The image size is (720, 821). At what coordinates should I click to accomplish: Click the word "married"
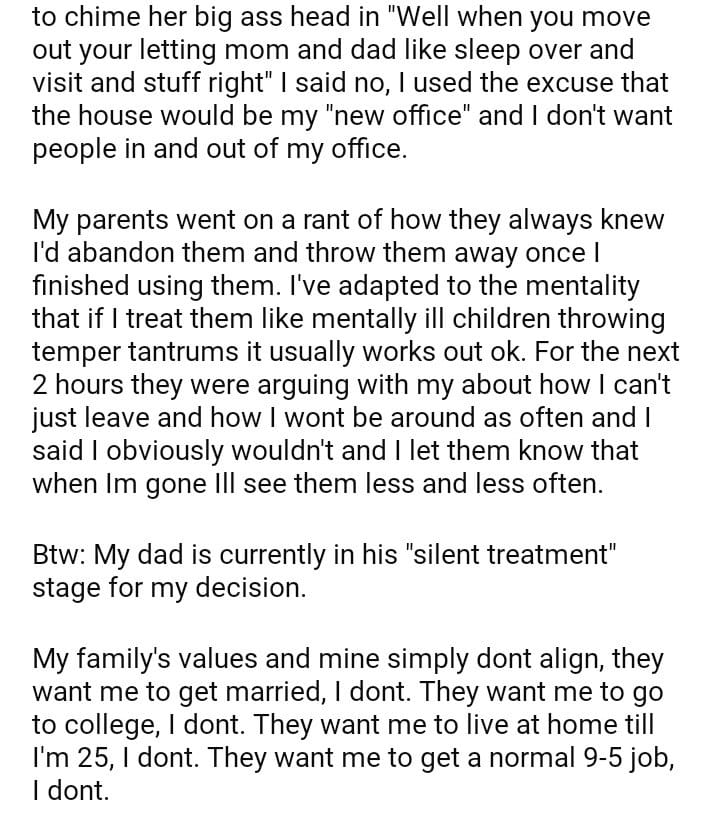click(311, 694)
